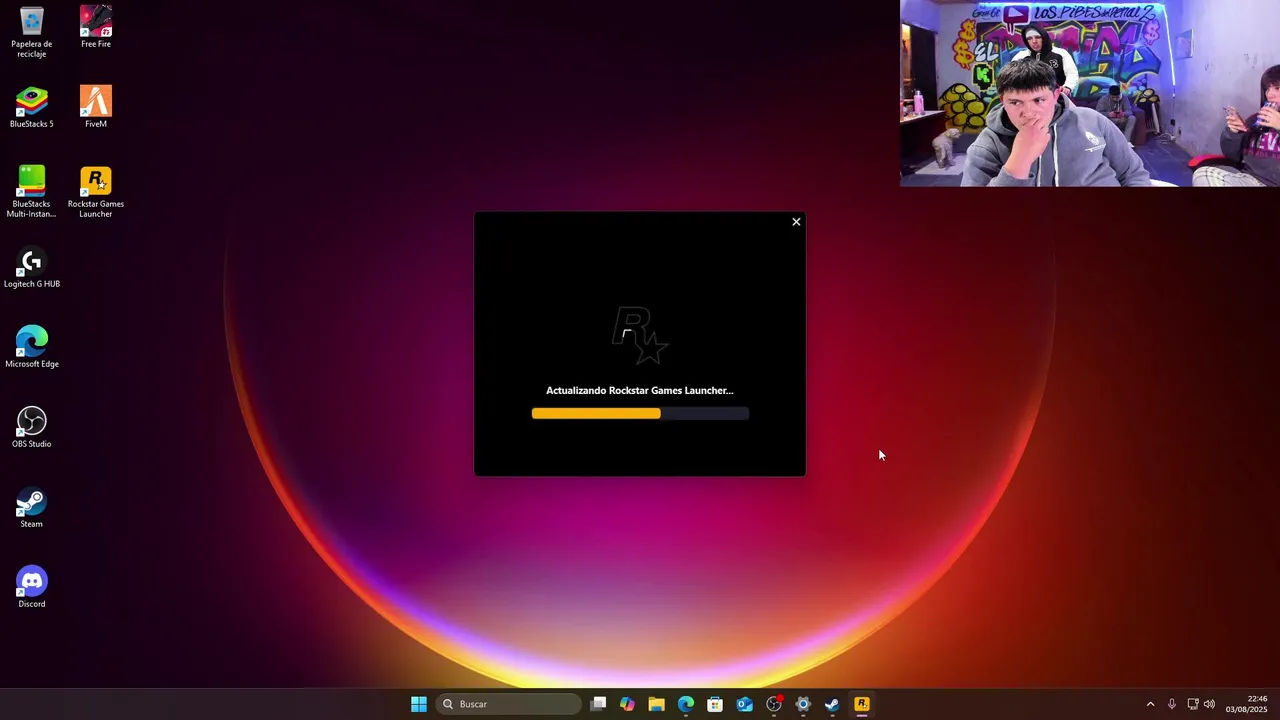Open network status in system tray
Viewport: 1280px width, 720px height.
[x=1193, y=704]
